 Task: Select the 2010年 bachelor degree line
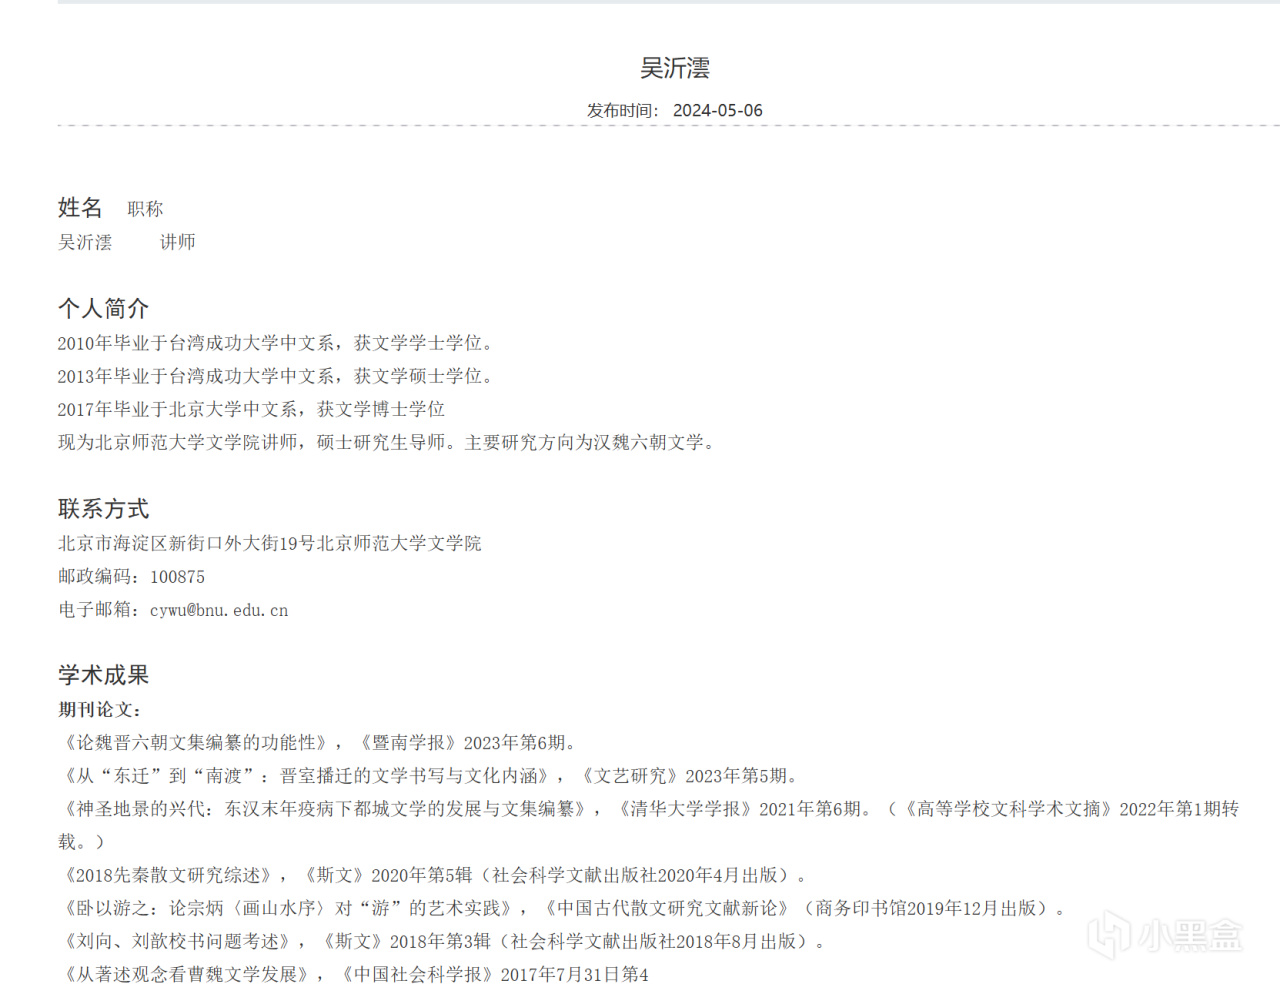pyautogui.click(x=275, y=343)
